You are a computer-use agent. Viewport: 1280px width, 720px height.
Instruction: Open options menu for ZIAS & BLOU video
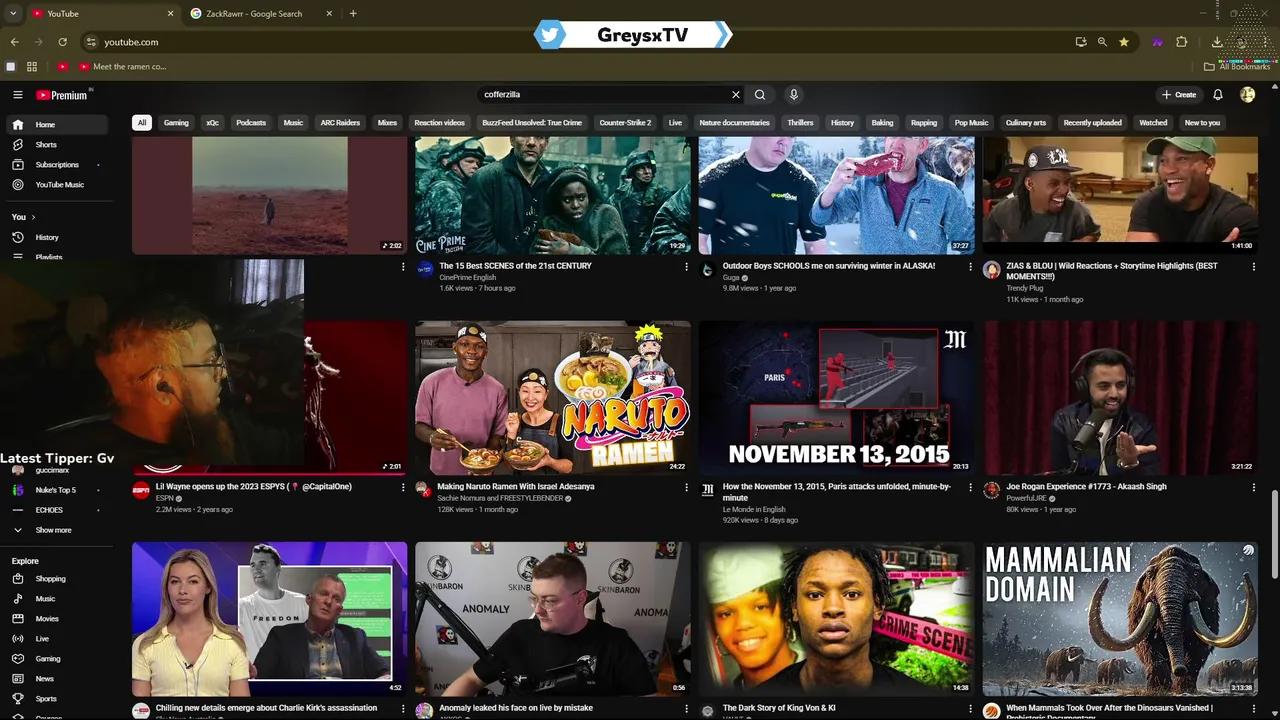[x=1253, y=267]
